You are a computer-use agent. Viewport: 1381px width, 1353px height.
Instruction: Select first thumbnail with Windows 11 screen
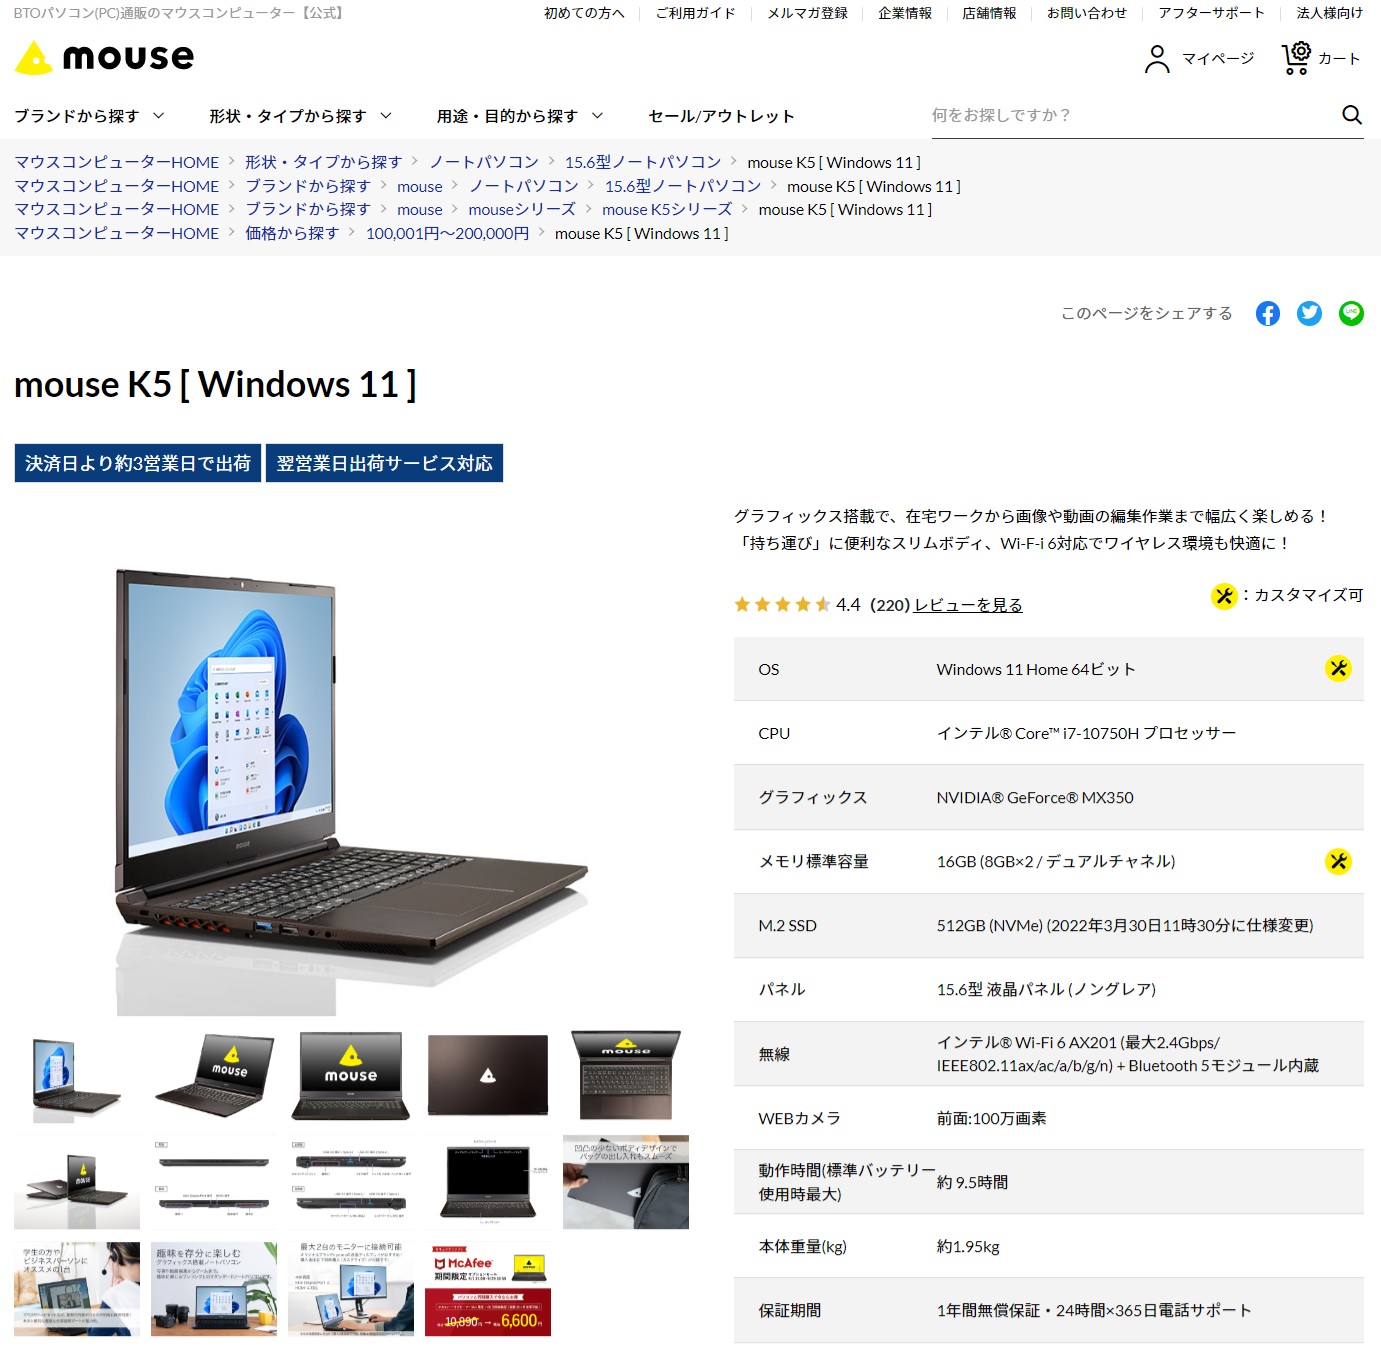pos(77,1076)
